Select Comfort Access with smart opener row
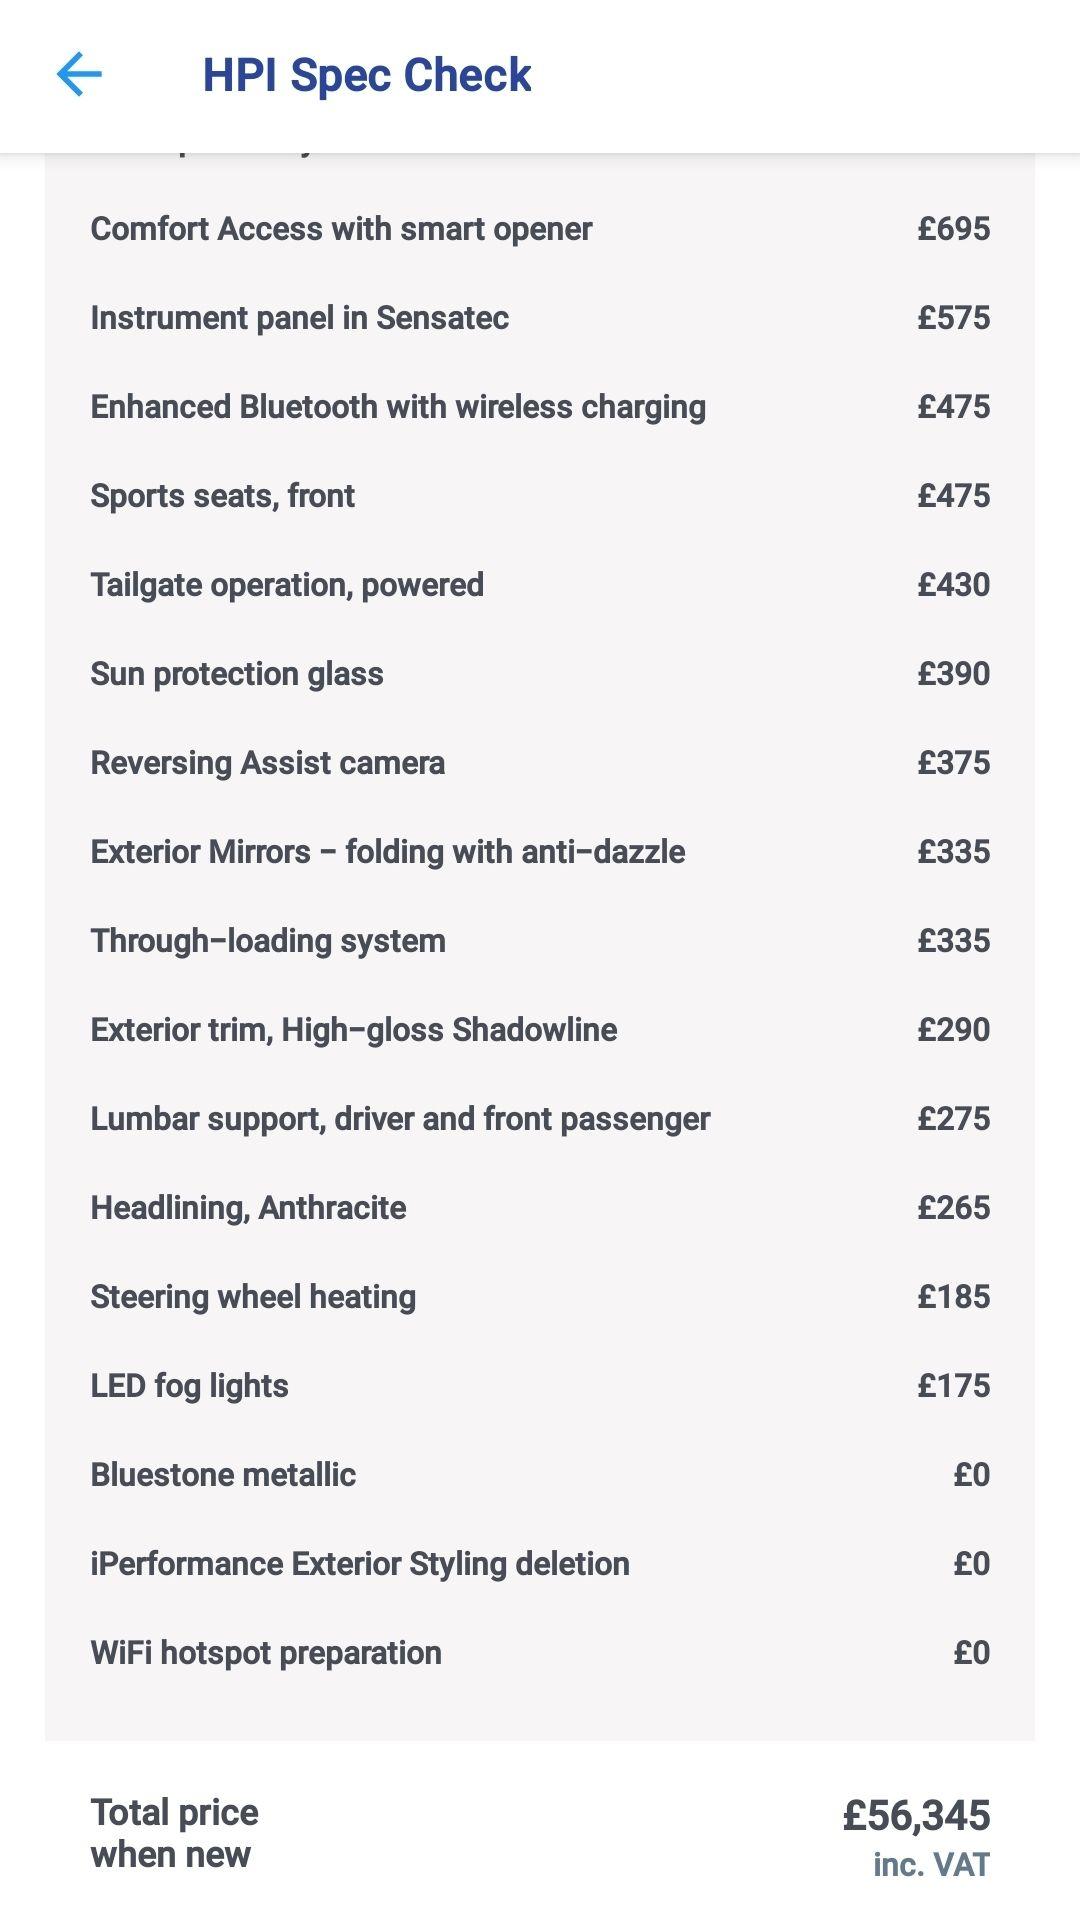This screenshot has width=1080, height=1927. click(540, 229)
